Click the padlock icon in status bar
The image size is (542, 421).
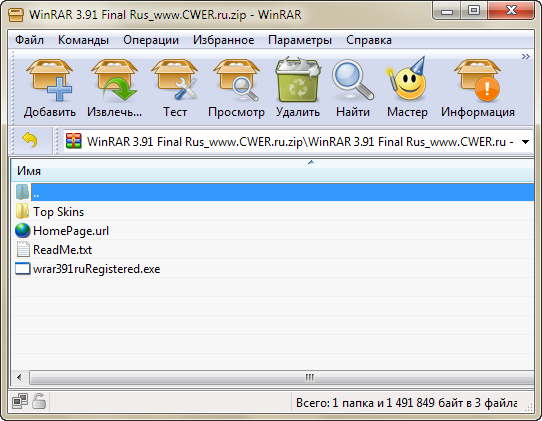(39, 401)
